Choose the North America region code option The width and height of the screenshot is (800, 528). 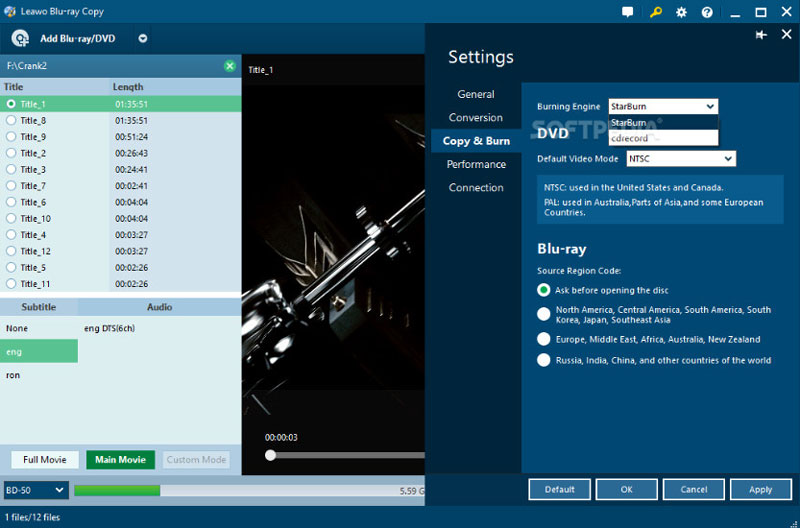[x=544, y=314]
